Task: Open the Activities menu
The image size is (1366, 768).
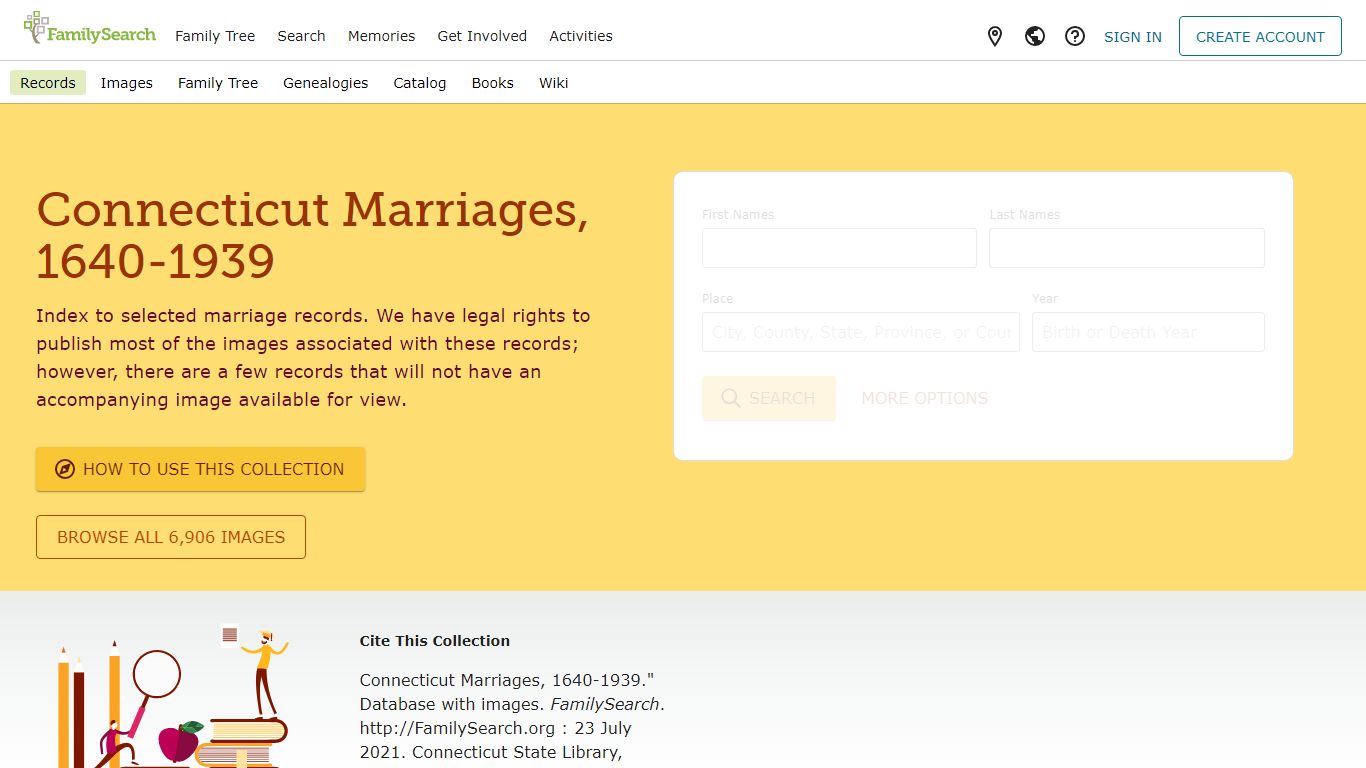Action: click(x=581, y=36)
